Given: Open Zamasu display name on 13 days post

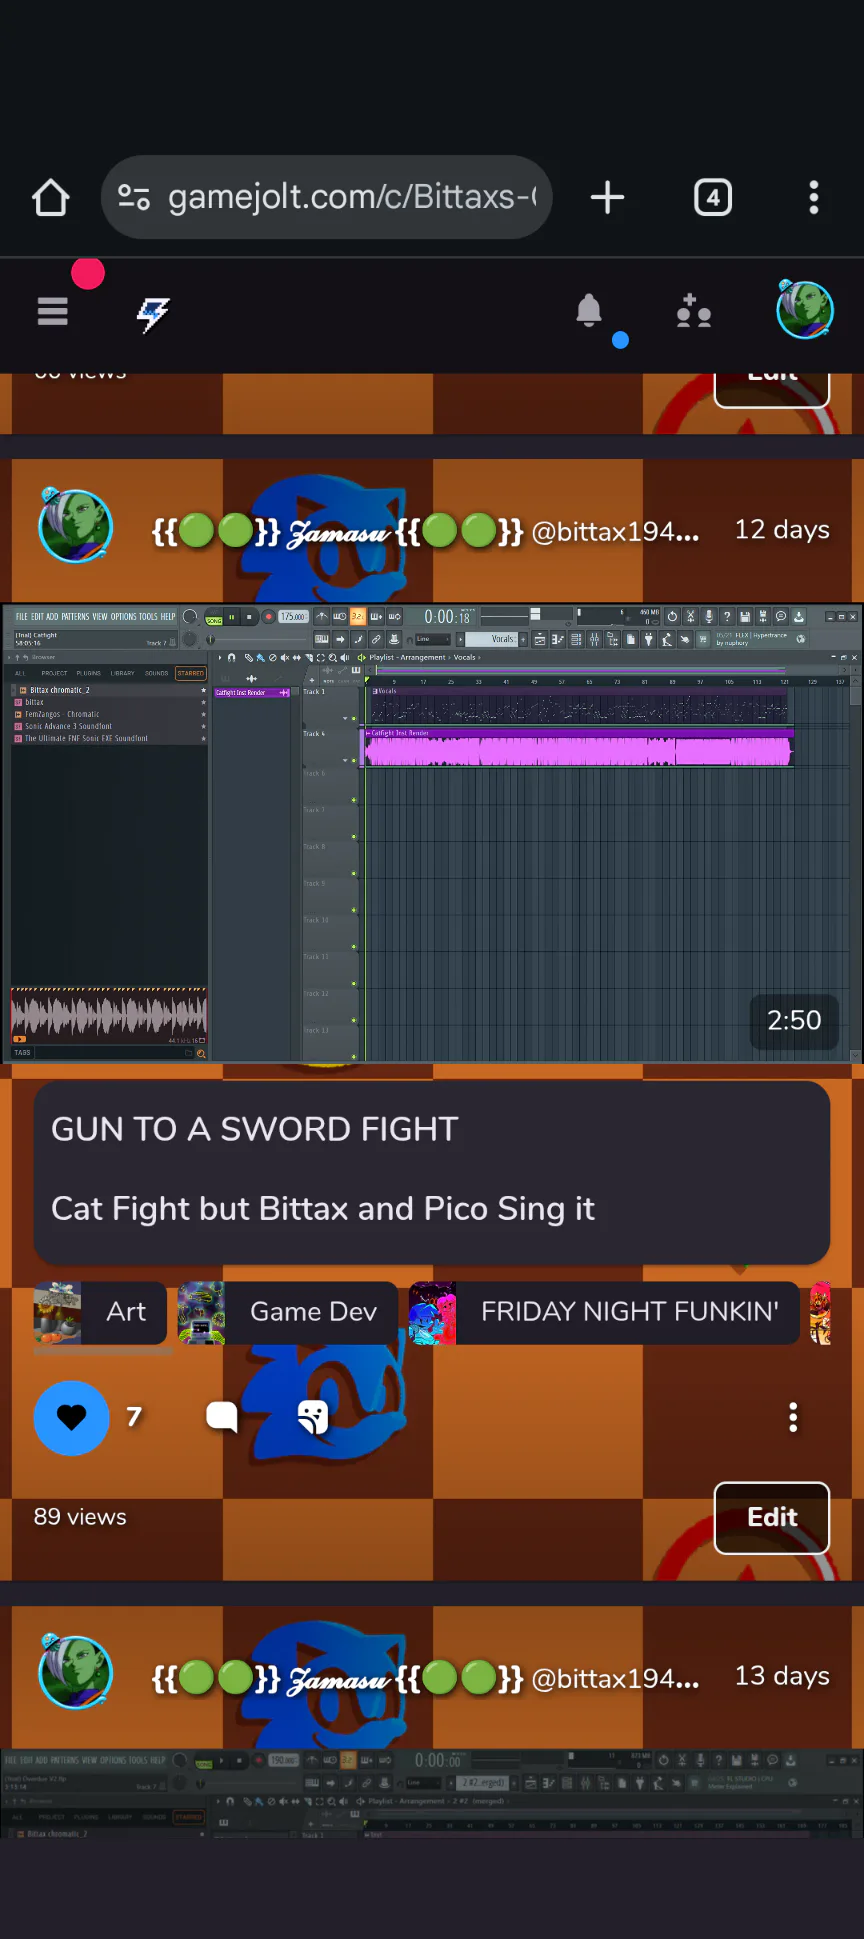Looking at the screenshot, I should [x=338, y=1678].
